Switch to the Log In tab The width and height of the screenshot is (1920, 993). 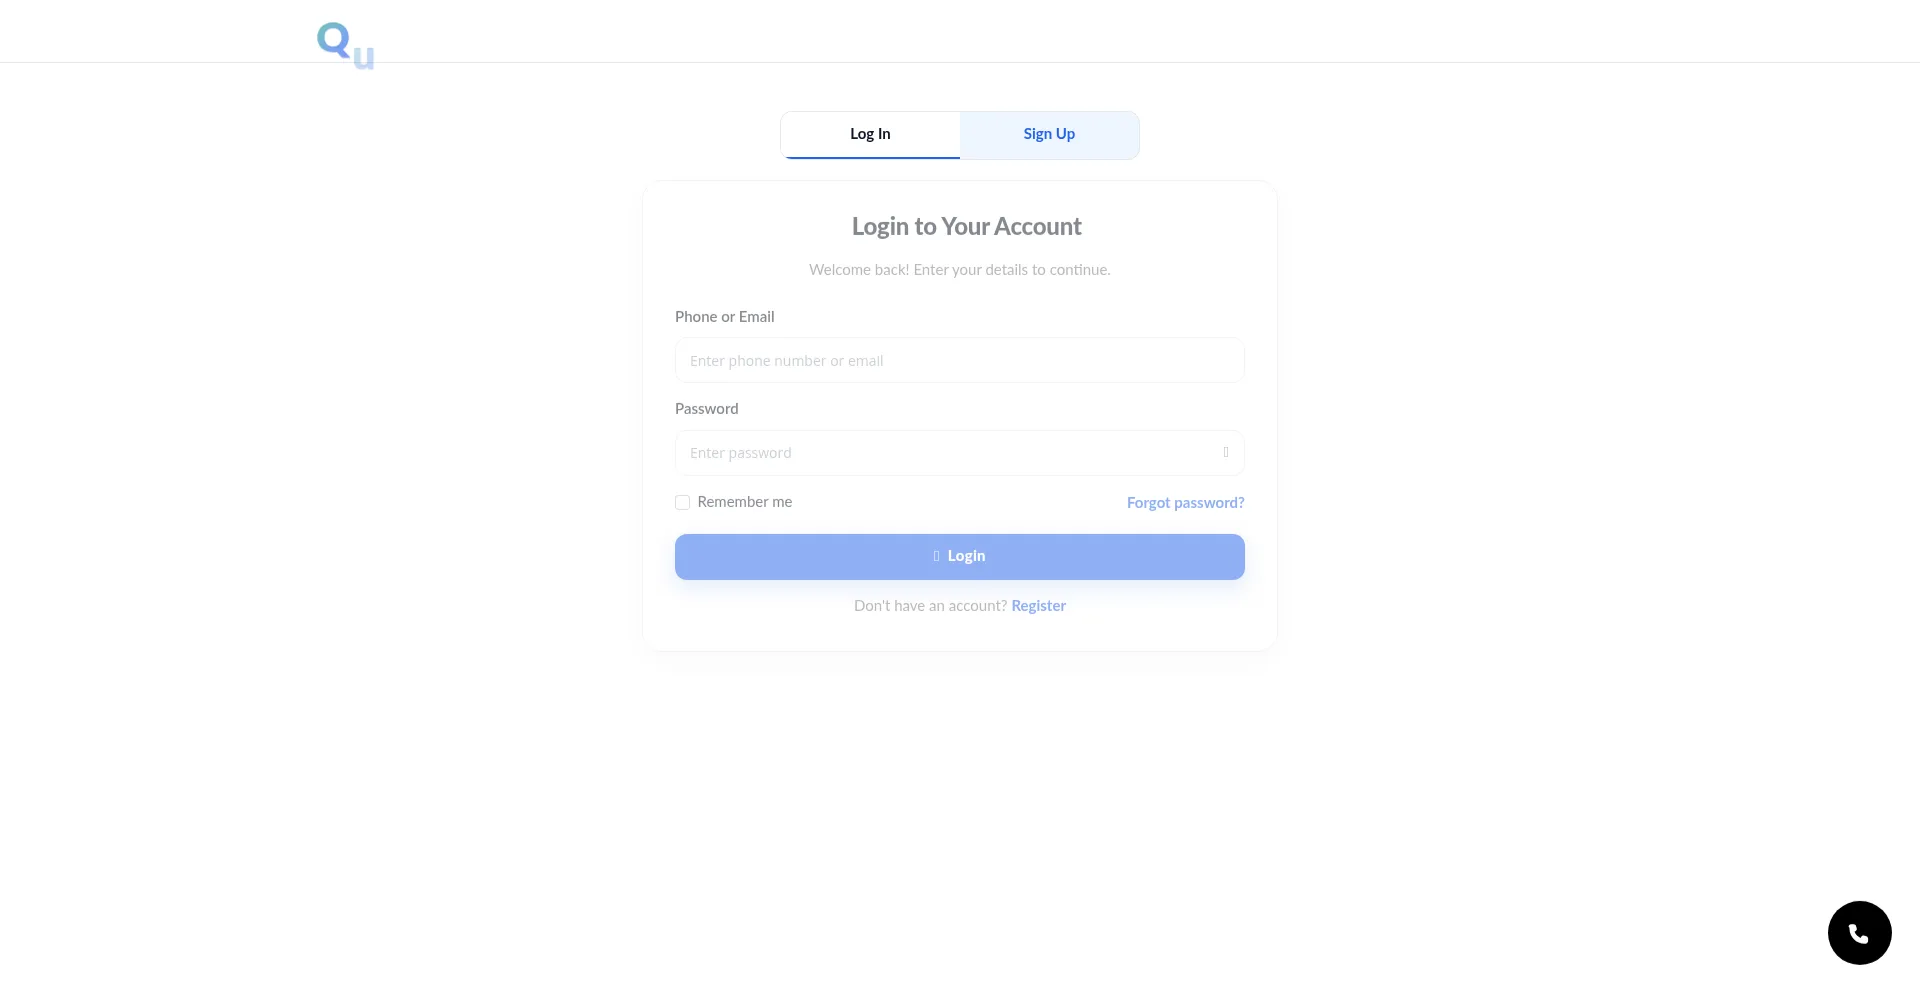point(870,135)
